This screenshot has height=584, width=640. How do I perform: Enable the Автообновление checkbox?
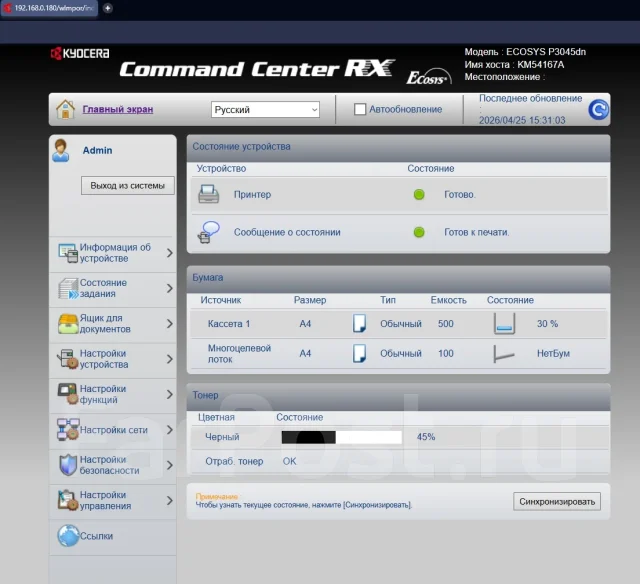(x=360, y=109)
